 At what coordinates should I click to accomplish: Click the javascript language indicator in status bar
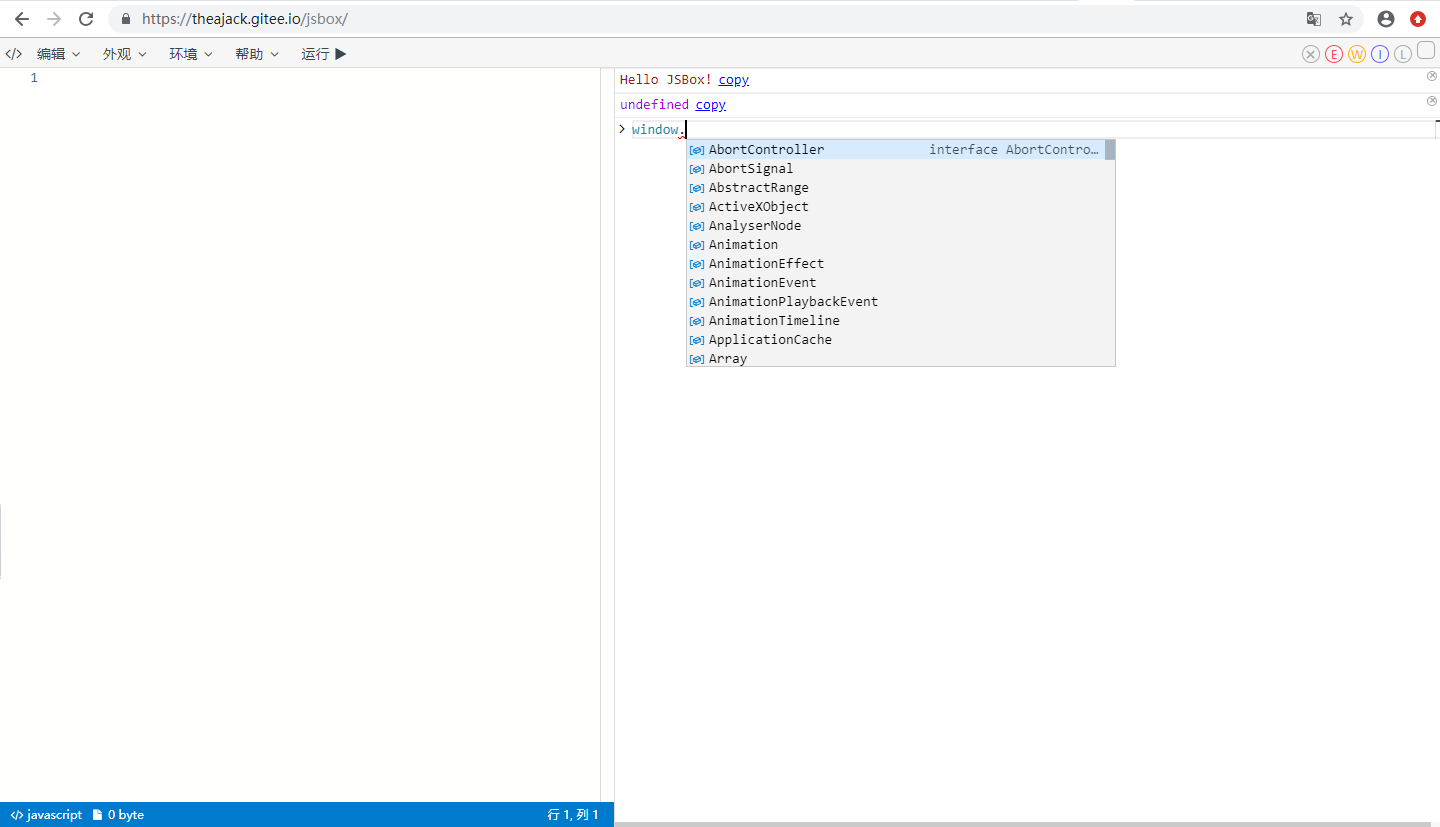tap(46, 815)
